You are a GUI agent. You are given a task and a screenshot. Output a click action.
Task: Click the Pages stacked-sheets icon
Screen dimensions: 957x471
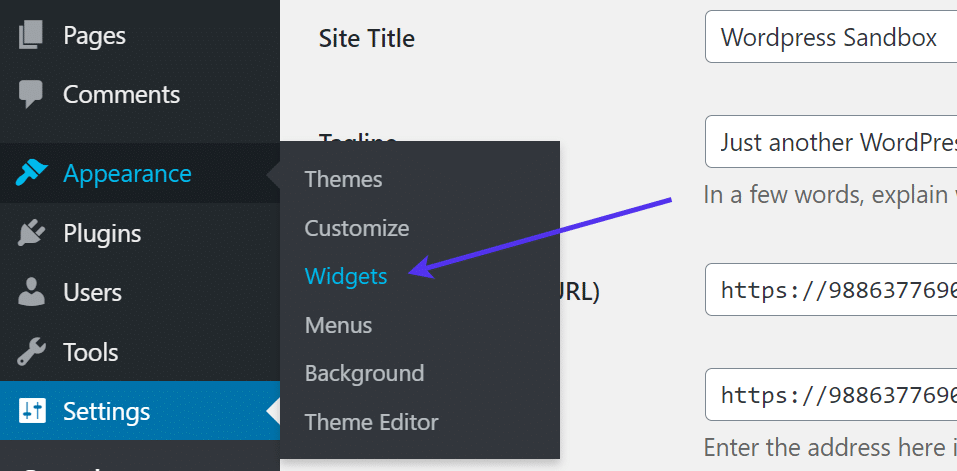click(x=31, y=35)
